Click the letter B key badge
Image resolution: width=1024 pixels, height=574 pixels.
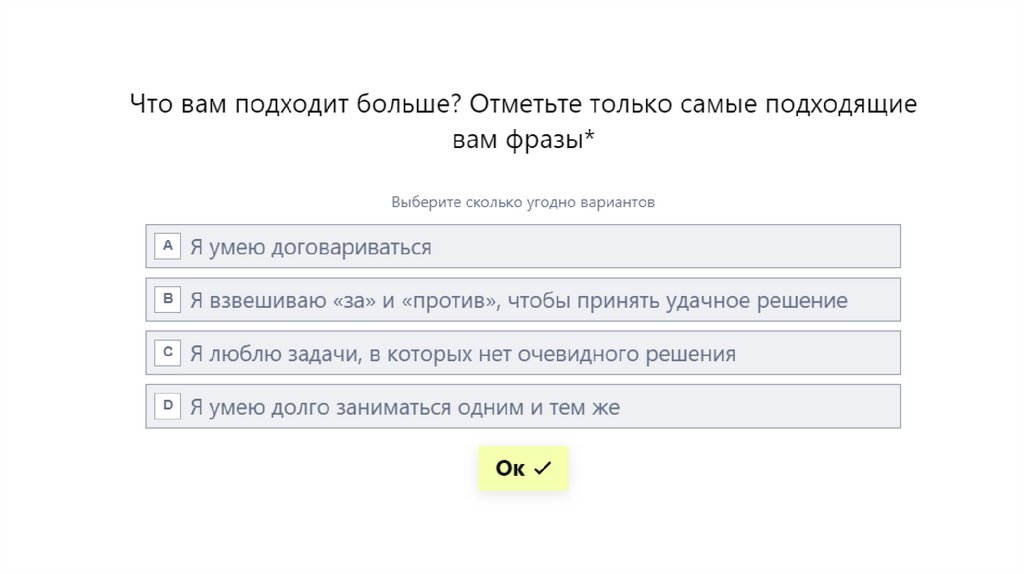(168, 299)
